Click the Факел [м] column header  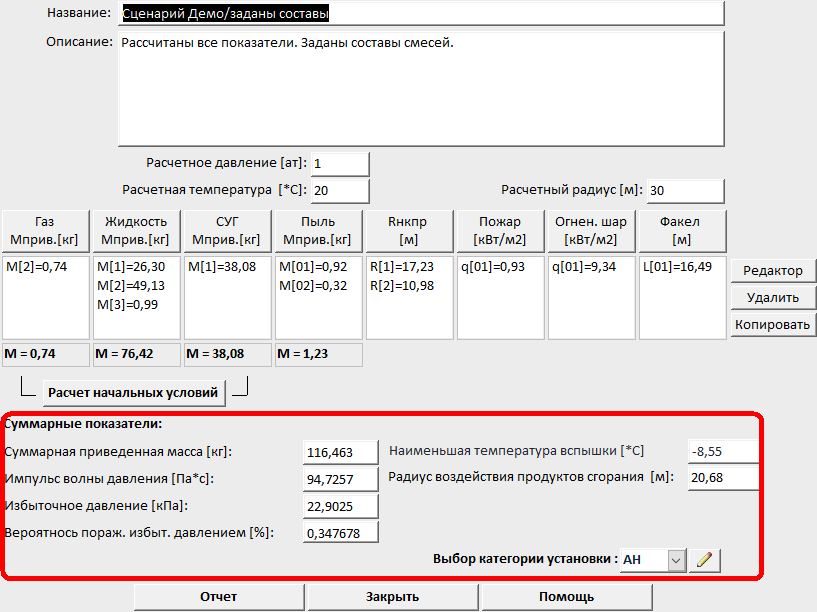682,231
